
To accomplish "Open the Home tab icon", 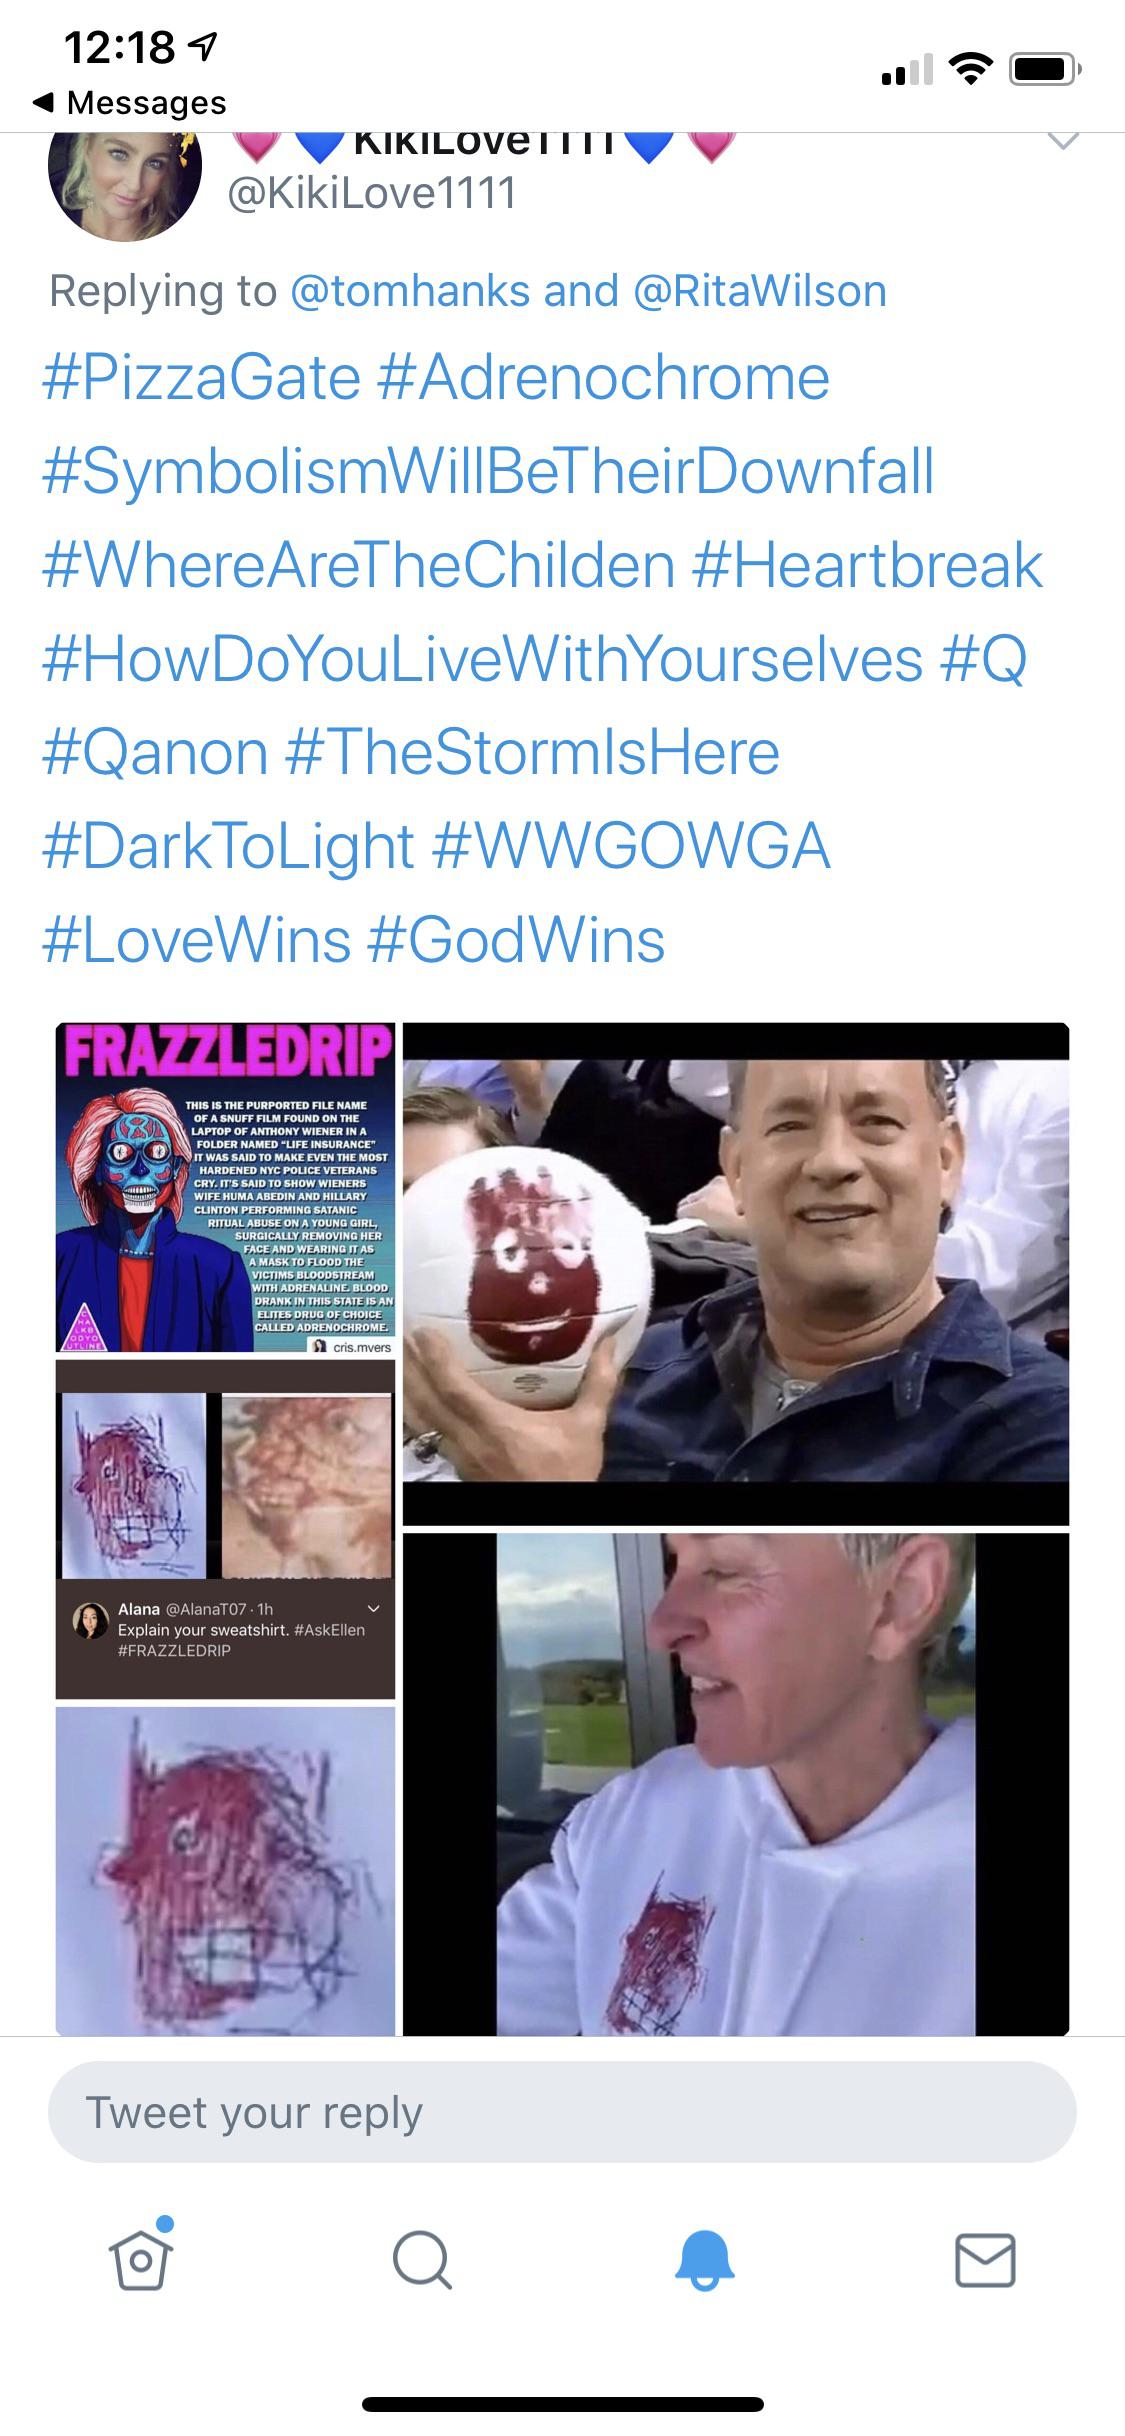I will click(x=141, y=2257).
